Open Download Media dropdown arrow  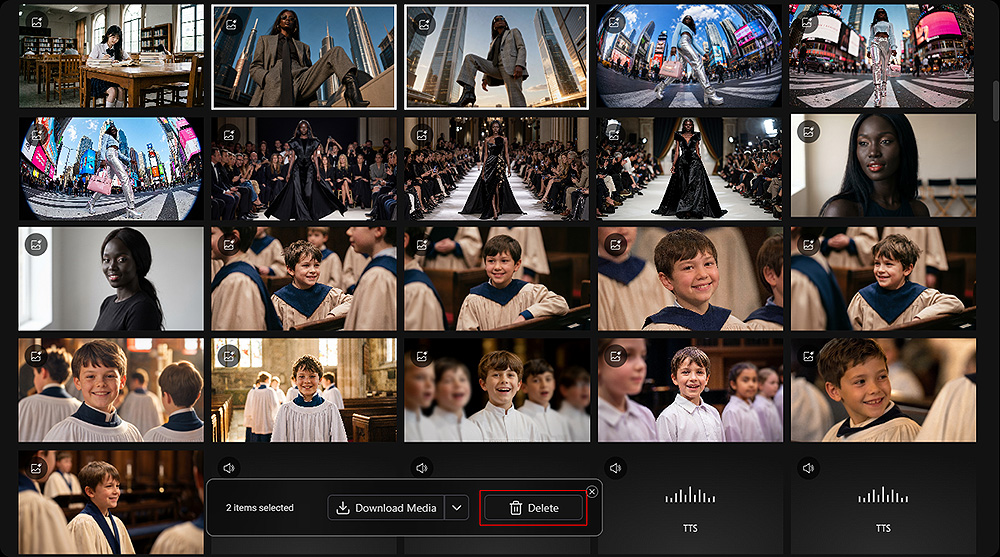[x=457, y=508]
